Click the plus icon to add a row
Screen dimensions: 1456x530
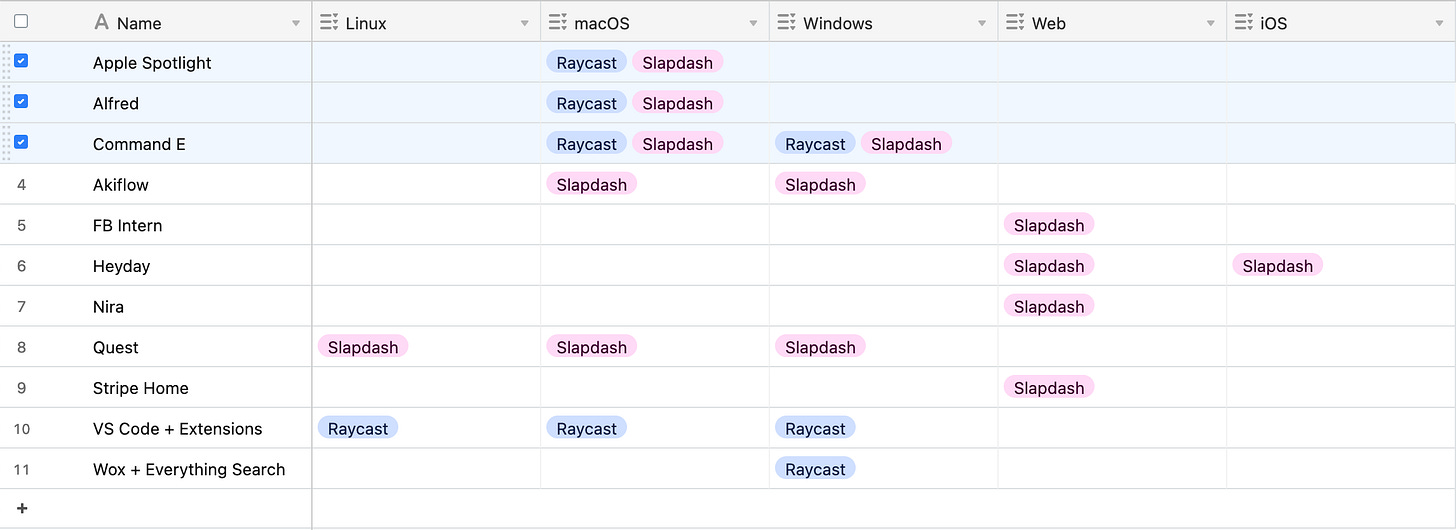point(22,508)
